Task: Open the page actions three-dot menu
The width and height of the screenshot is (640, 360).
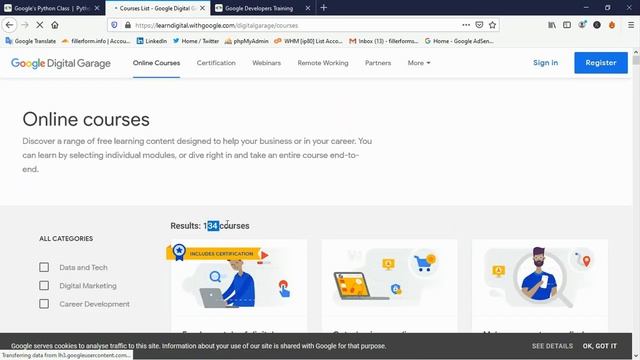Action: point(466,25)
